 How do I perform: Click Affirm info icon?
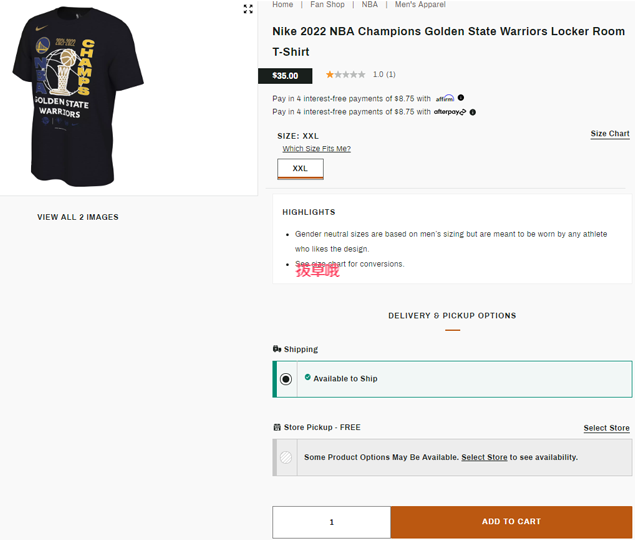point(461,98)
